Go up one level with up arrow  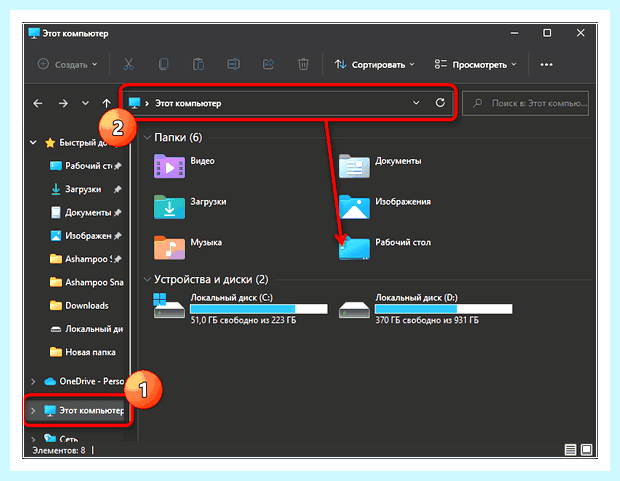point(106,104)
